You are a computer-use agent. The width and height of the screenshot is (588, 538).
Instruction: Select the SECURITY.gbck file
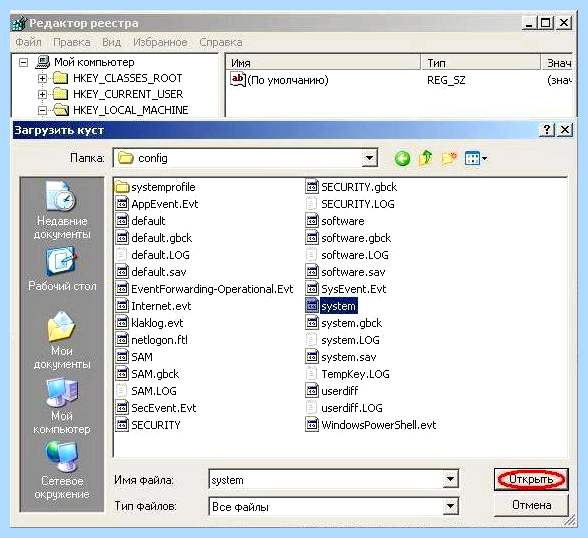[x=351, y=187]
